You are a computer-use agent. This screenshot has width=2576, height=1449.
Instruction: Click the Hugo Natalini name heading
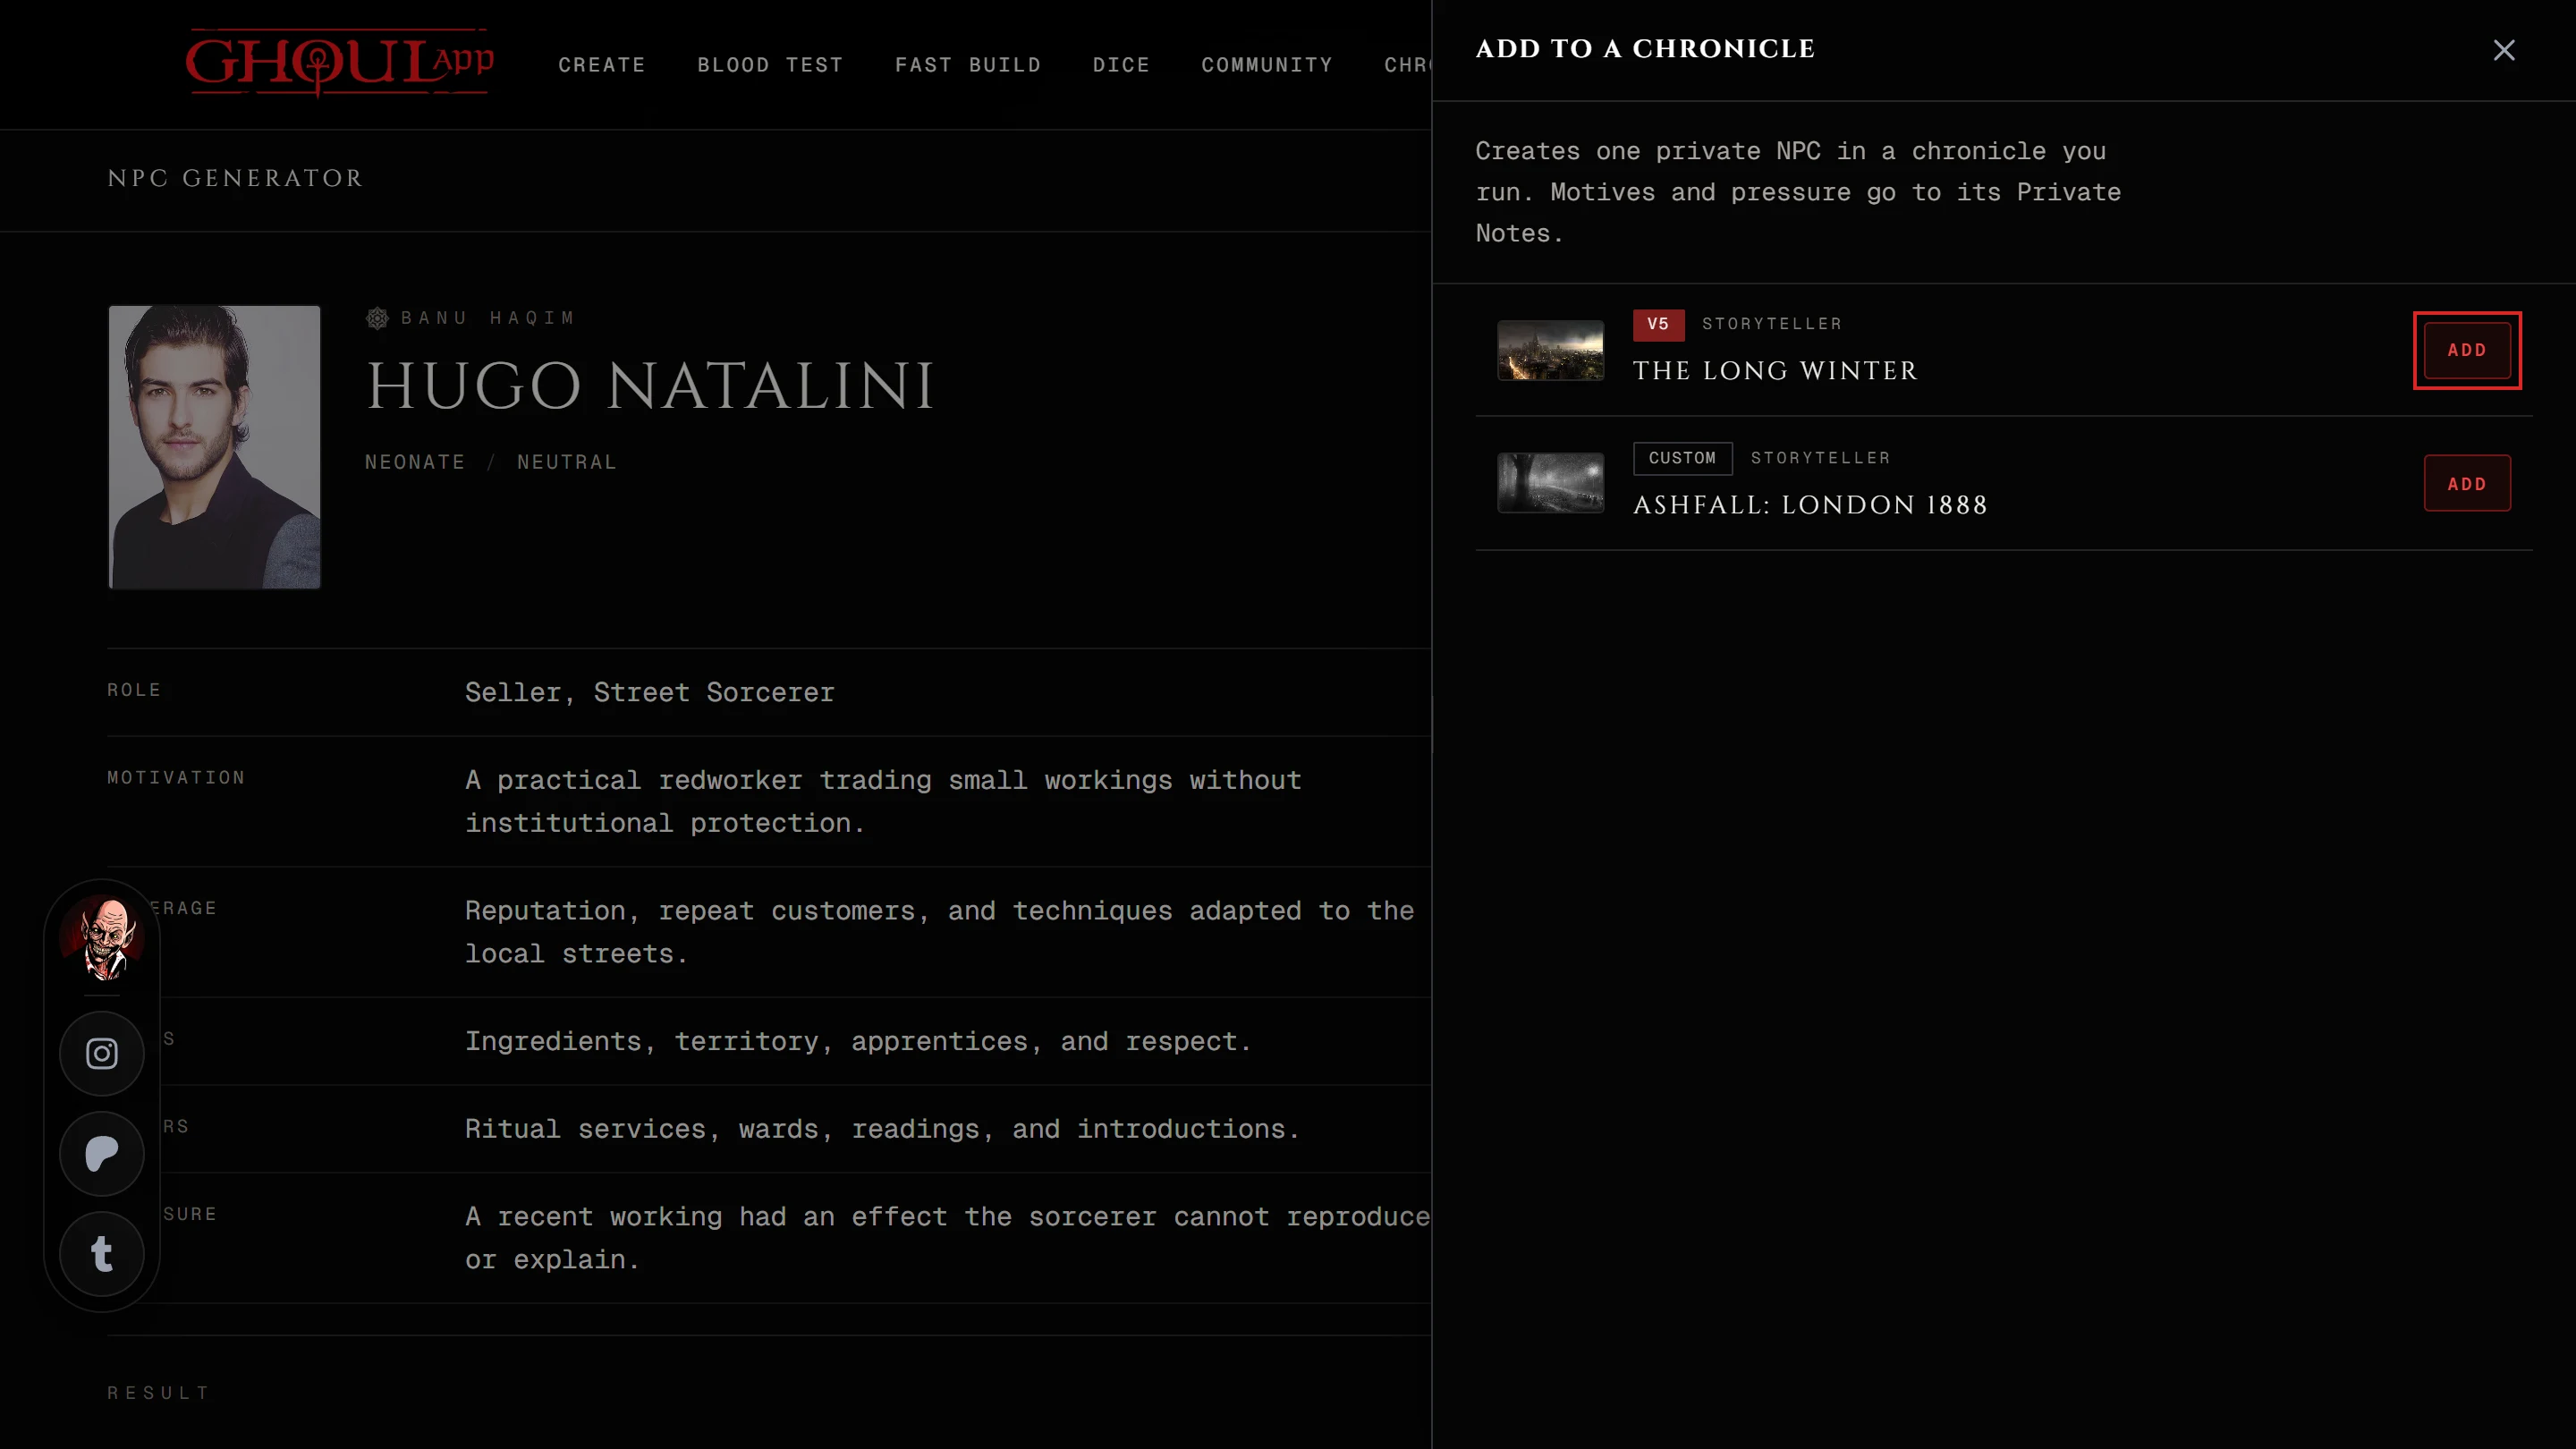click(651, 386)
